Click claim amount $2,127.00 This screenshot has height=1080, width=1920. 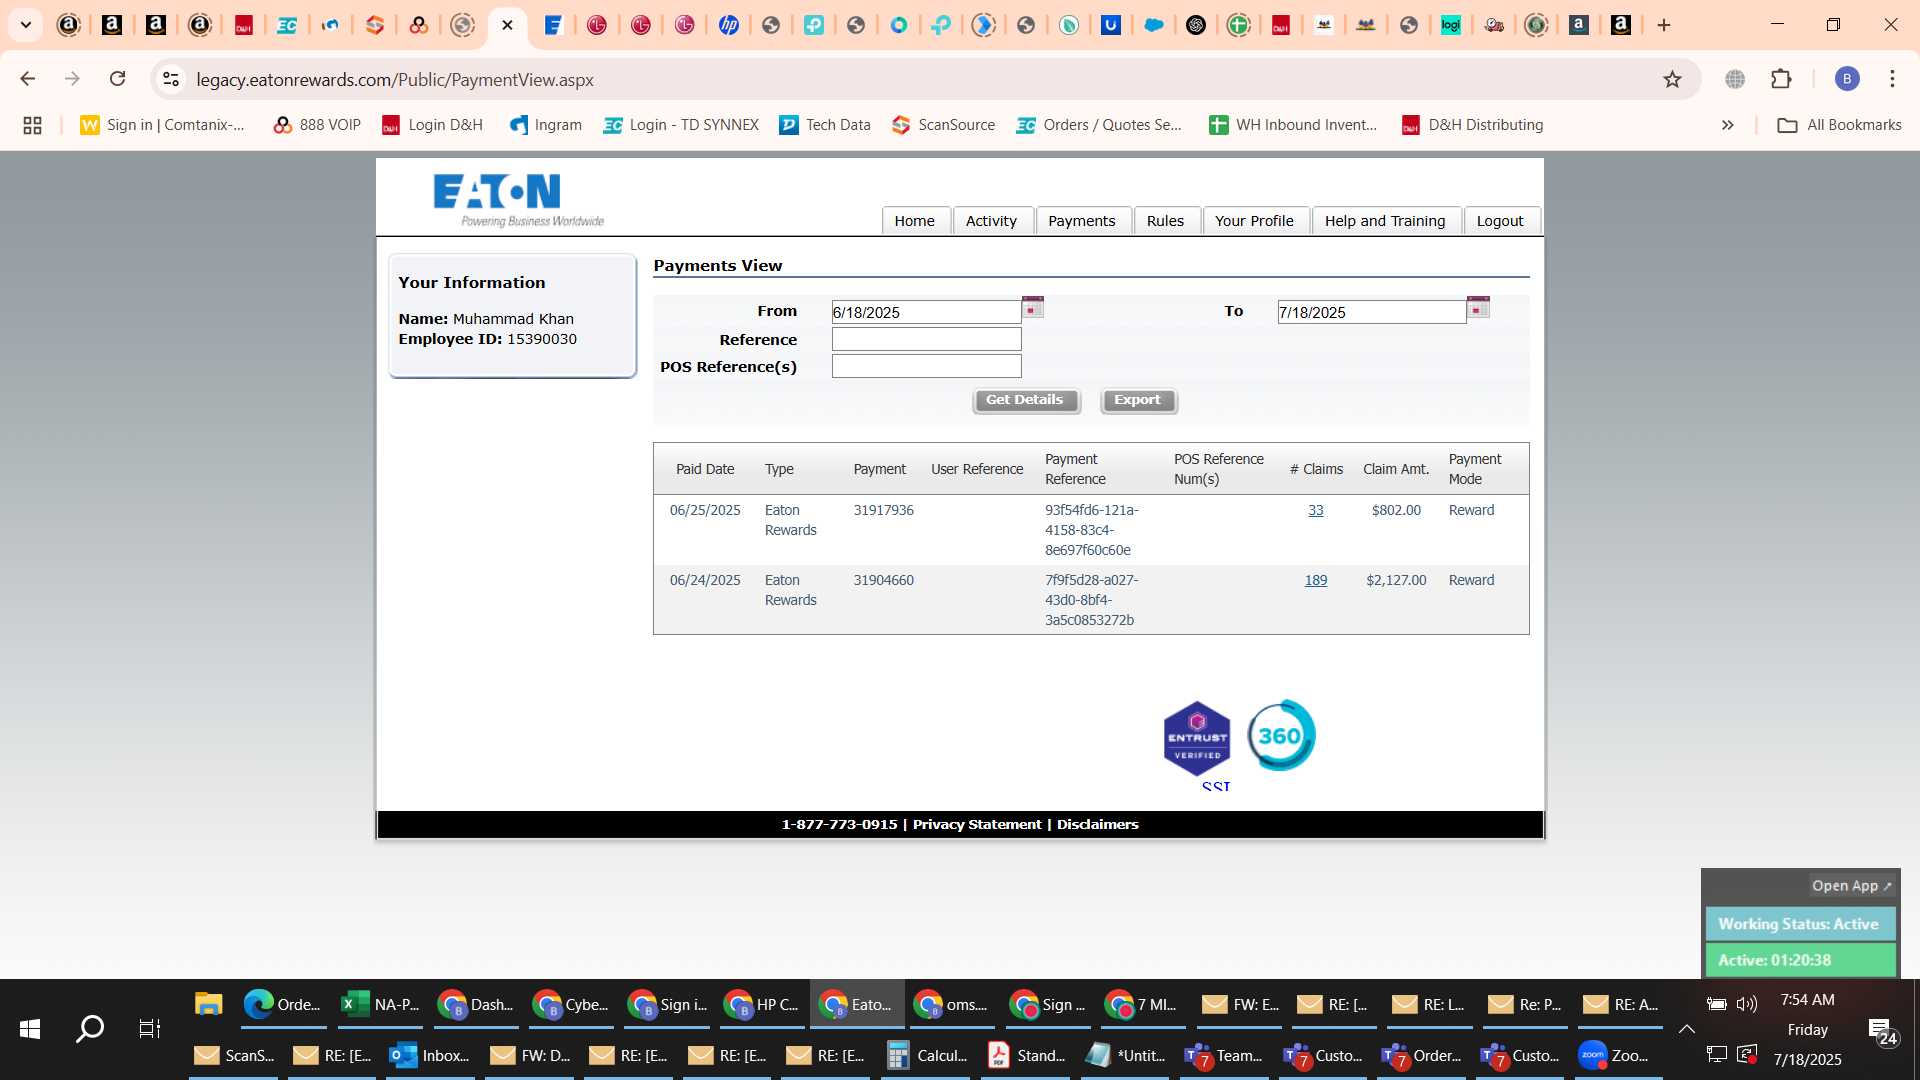click(1396, 580)
